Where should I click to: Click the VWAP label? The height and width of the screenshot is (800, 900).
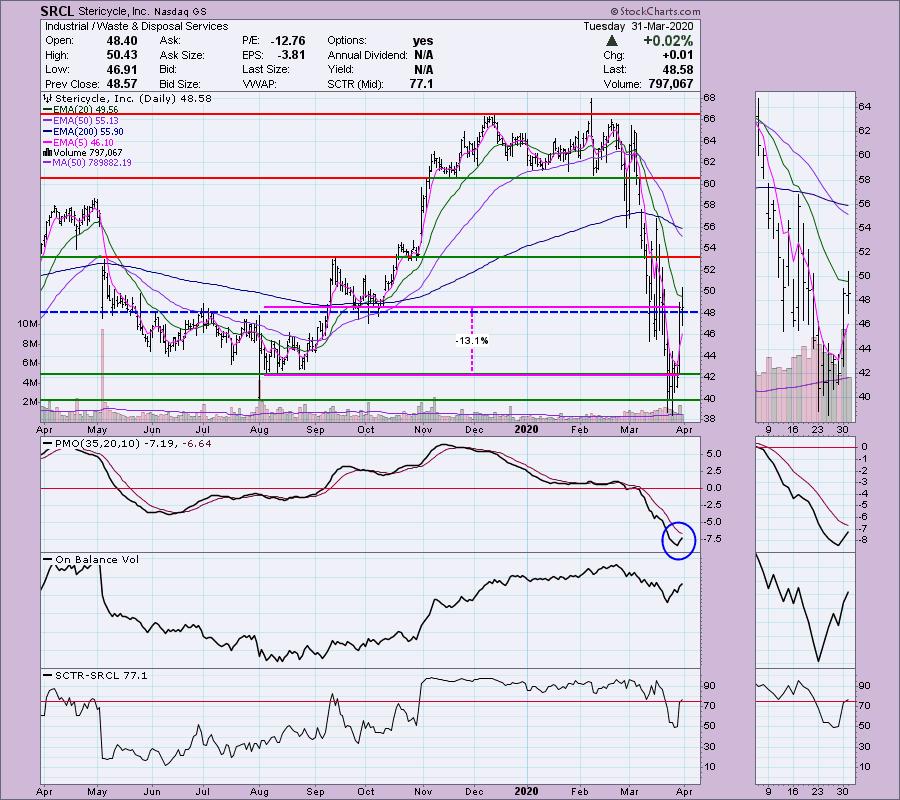(x=259, y=84)
